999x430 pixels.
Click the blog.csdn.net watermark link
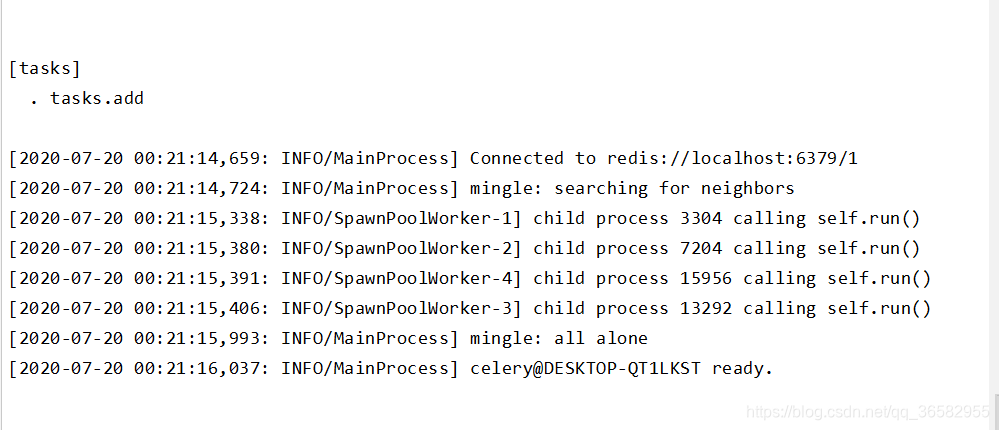tap(867, 412)
